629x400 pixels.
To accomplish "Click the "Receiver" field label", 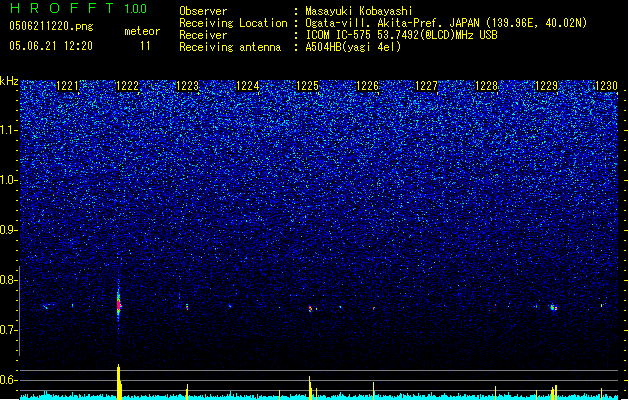I will click(203, 35).
